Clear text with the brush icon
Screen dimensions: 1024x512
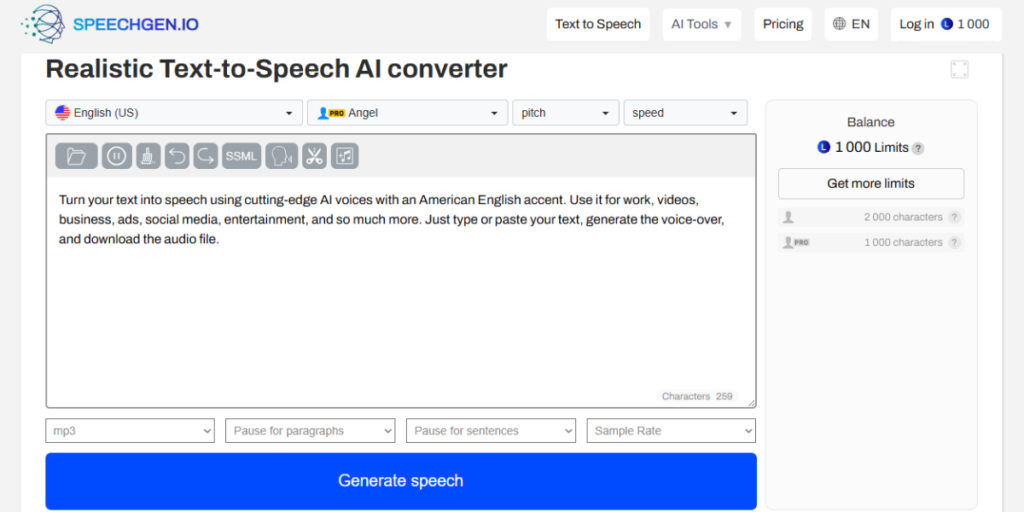148,156
